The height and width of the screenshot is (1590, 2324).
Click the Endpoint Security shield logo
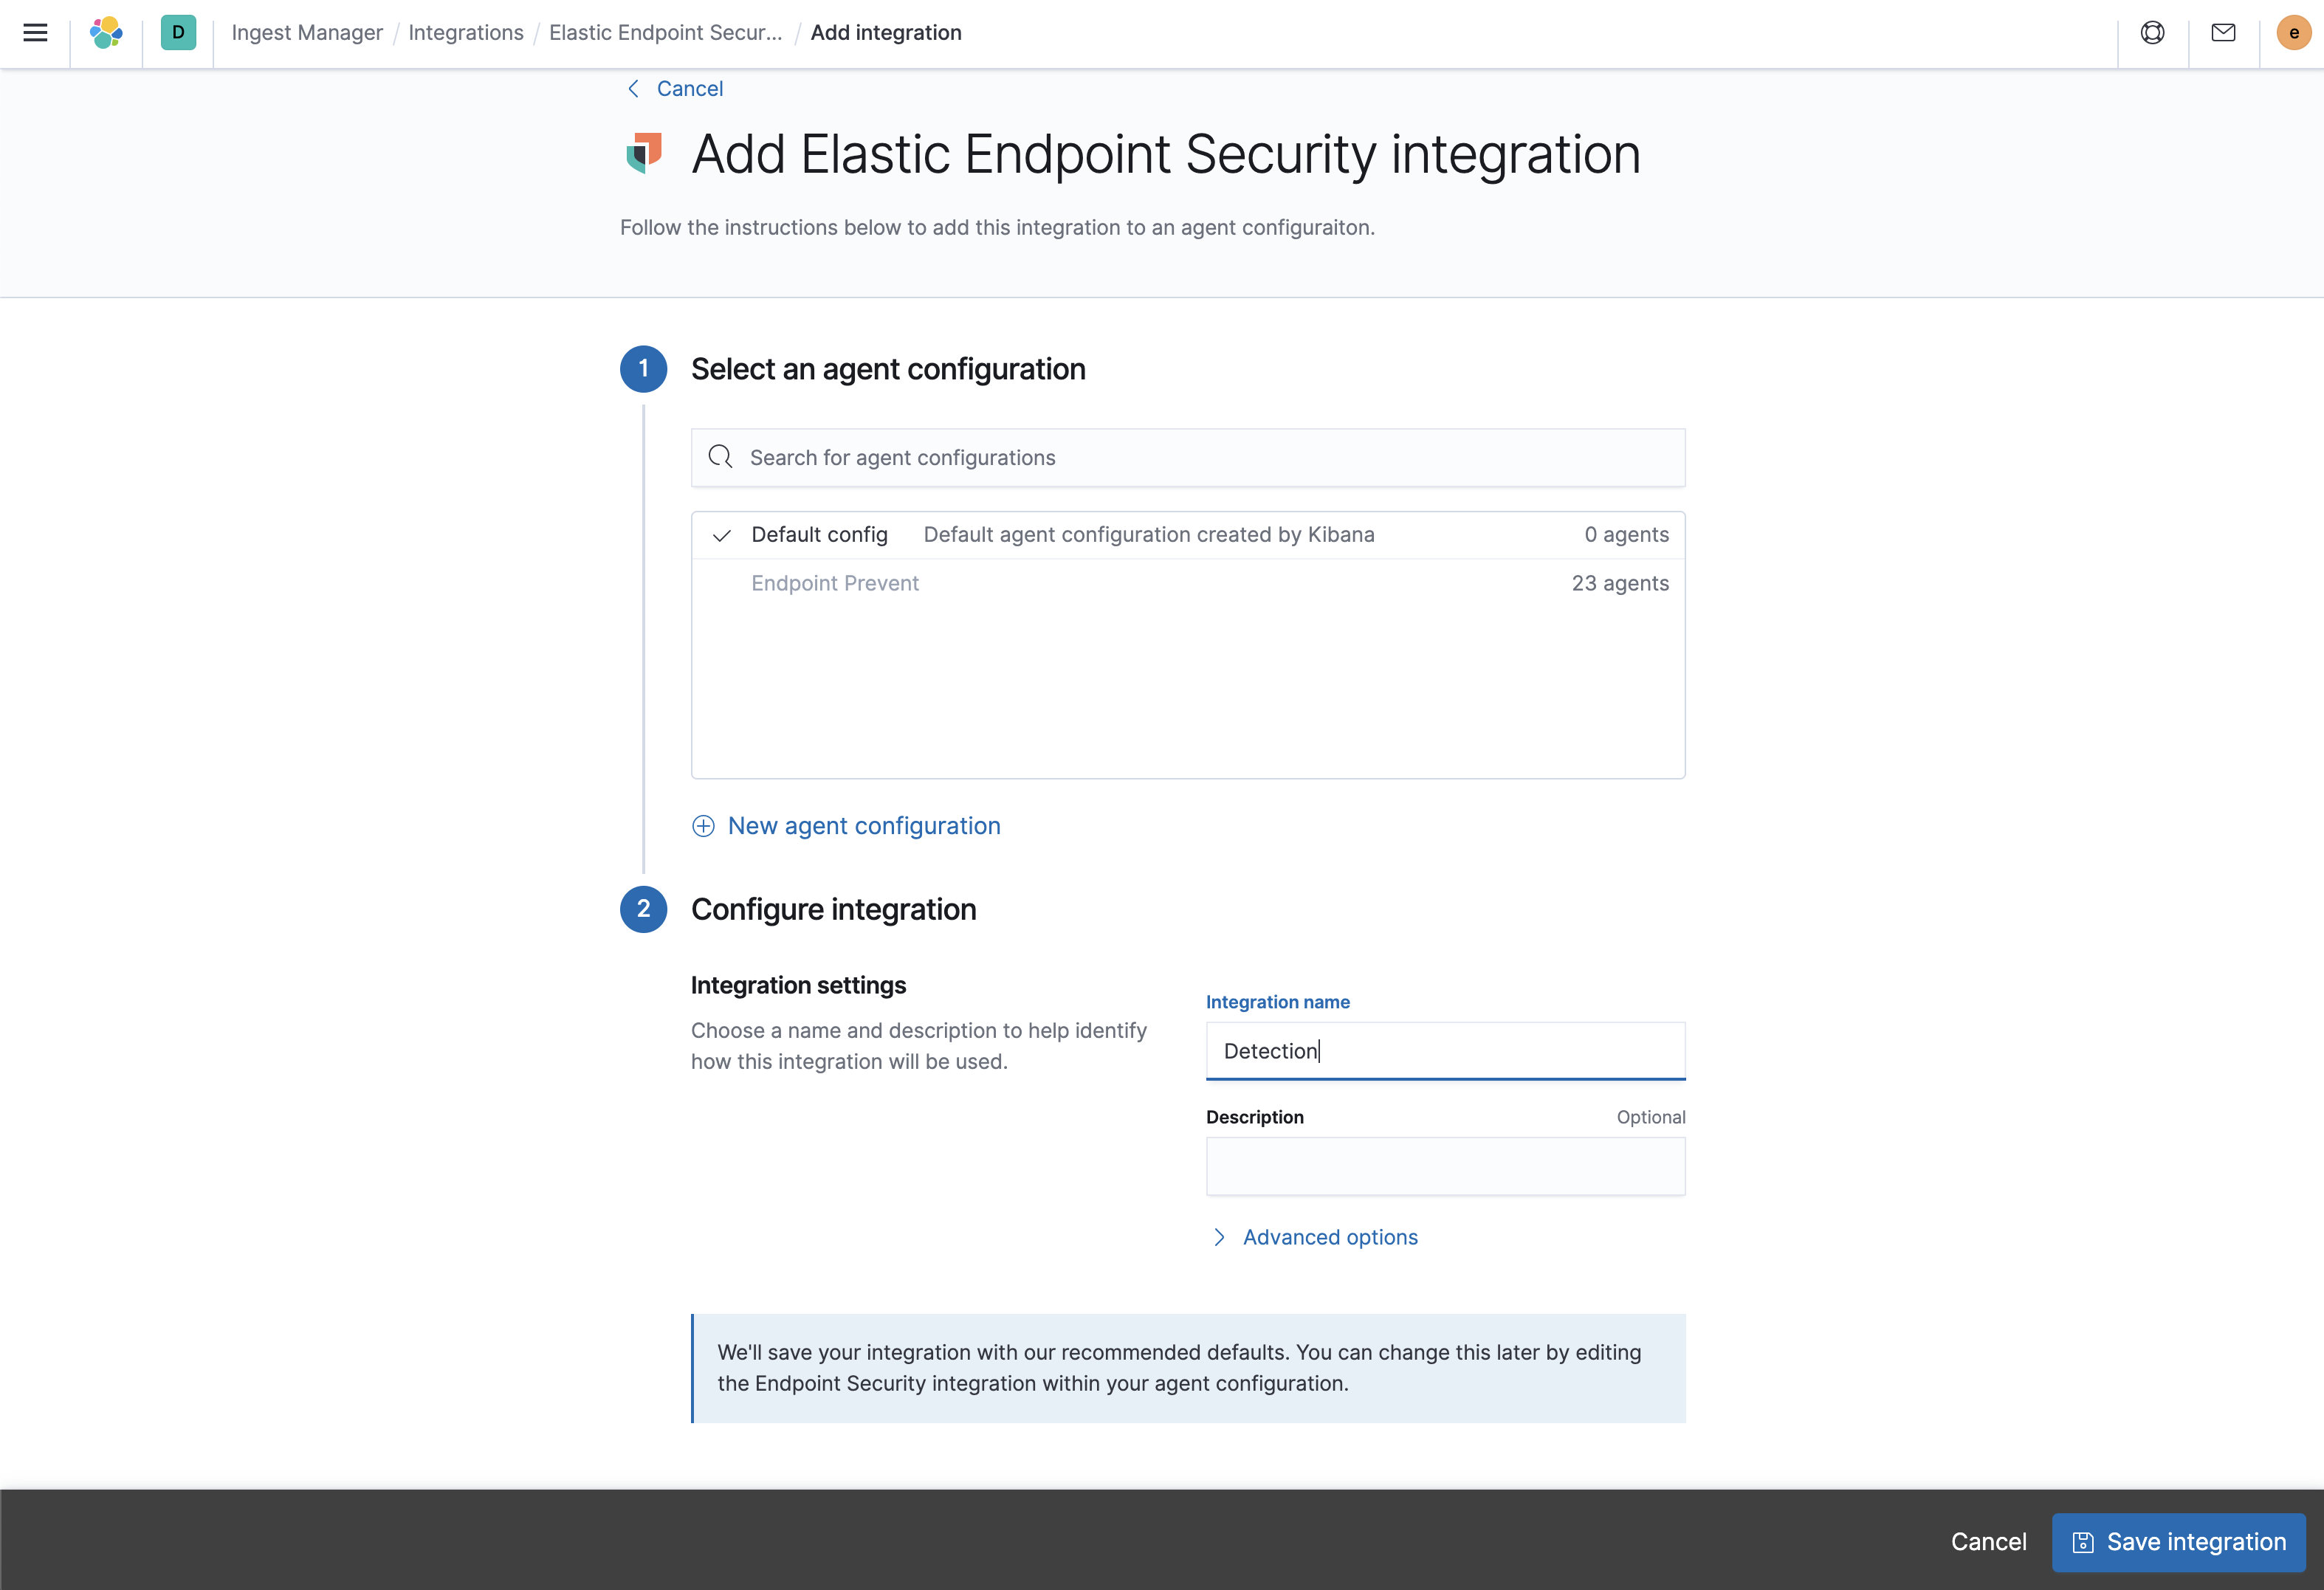644,153
